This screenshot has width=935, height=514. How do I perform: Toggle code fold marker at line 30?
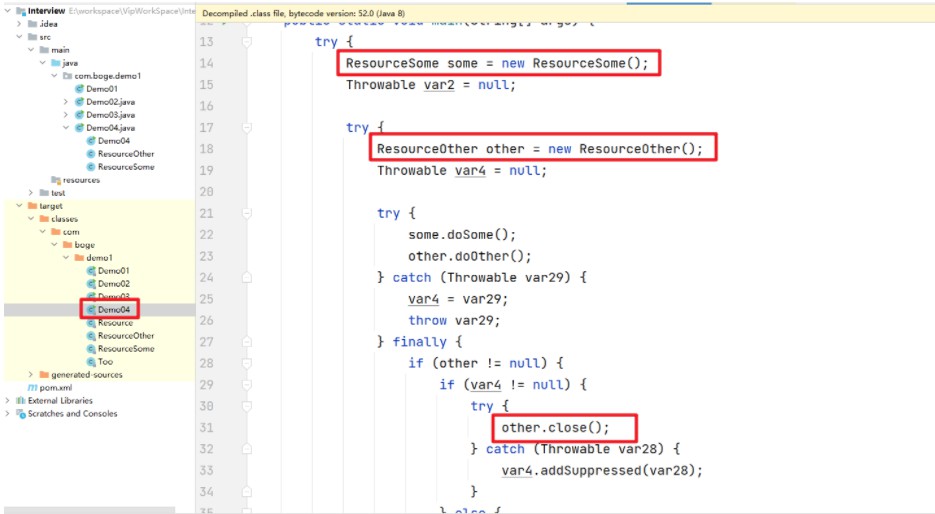(x=246, y=406)
